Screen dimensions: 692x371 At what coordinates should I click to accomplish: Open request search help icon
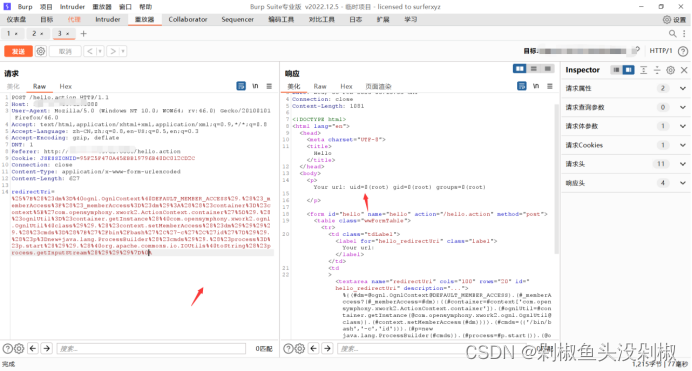(8, 349)
